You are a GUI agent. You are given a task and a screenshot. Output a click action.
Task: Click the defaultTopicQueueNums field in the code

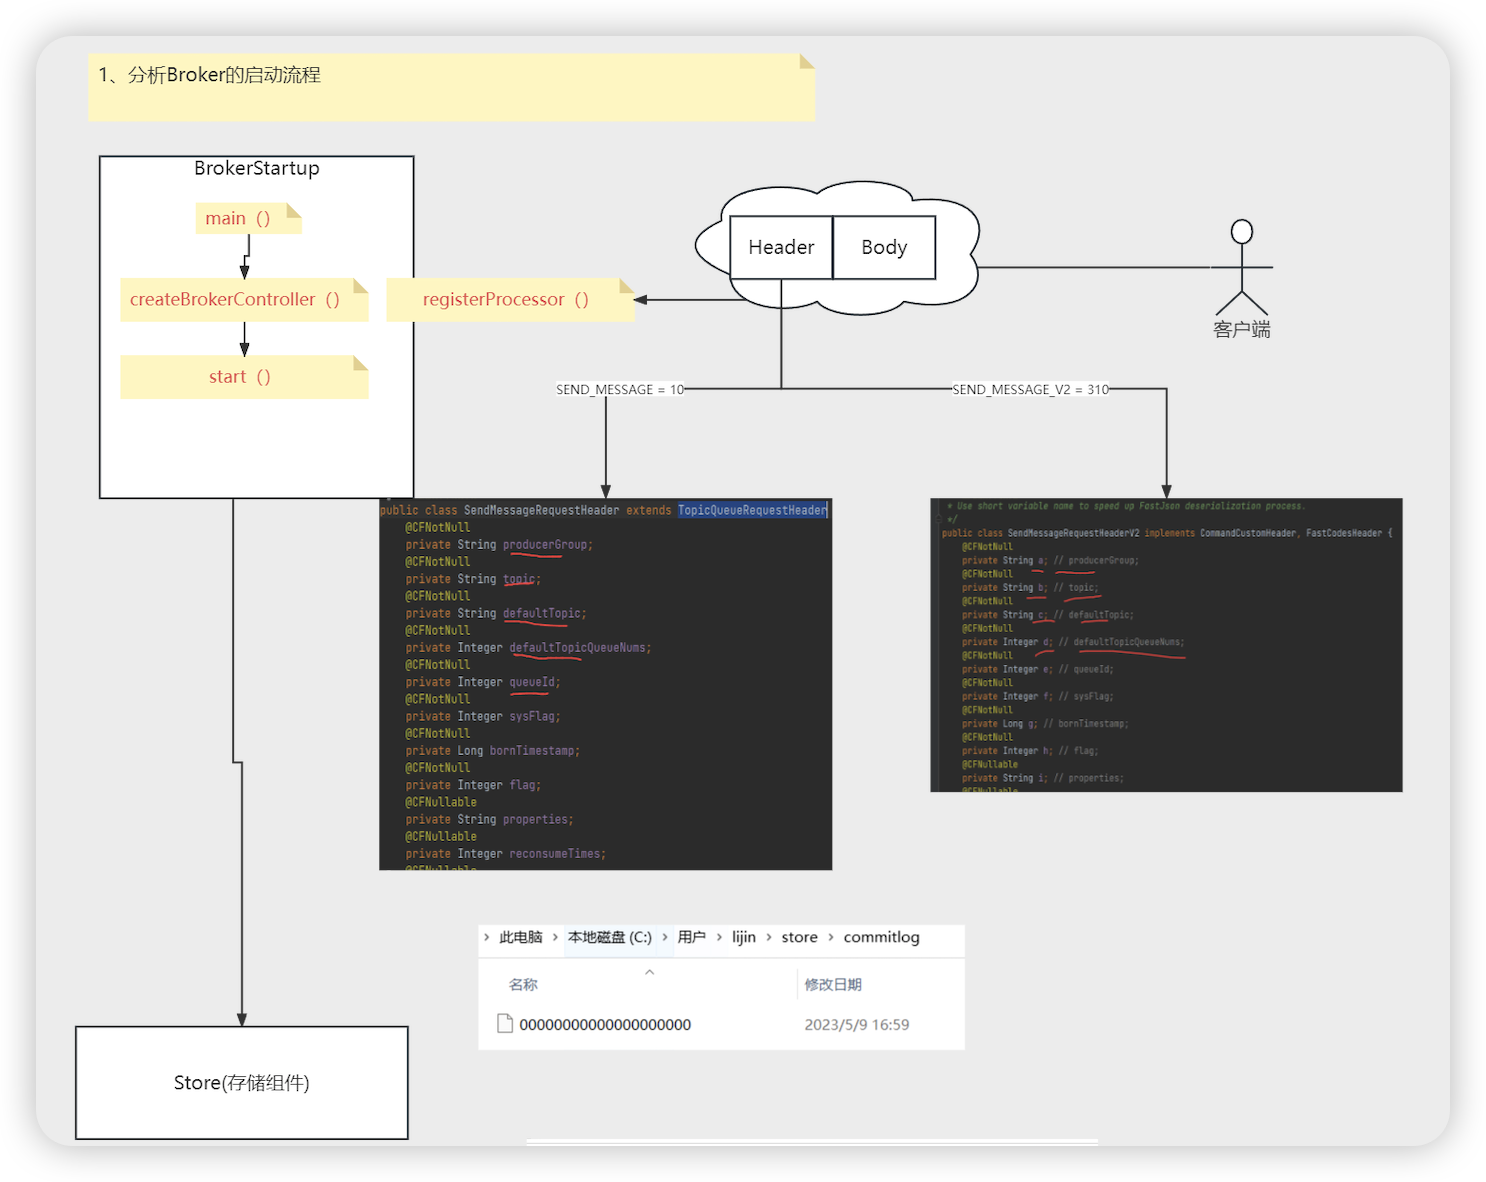pos(579,648)
